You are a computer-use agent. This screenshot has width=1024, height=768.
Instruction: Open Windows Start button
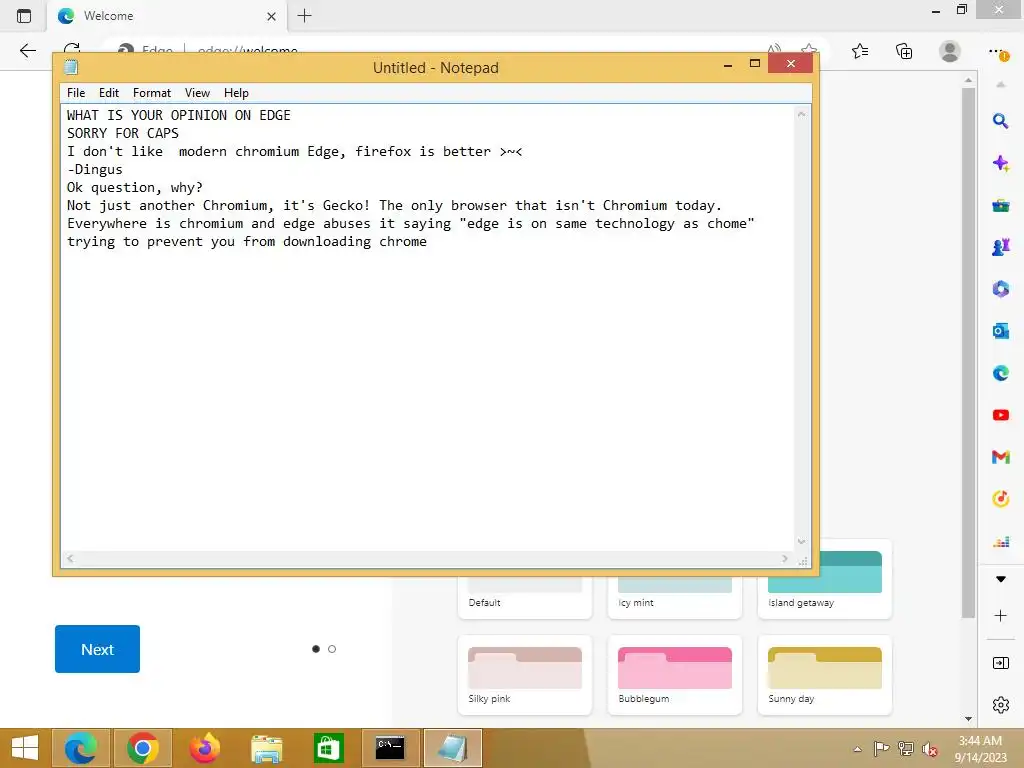click(x=25, y=748)
